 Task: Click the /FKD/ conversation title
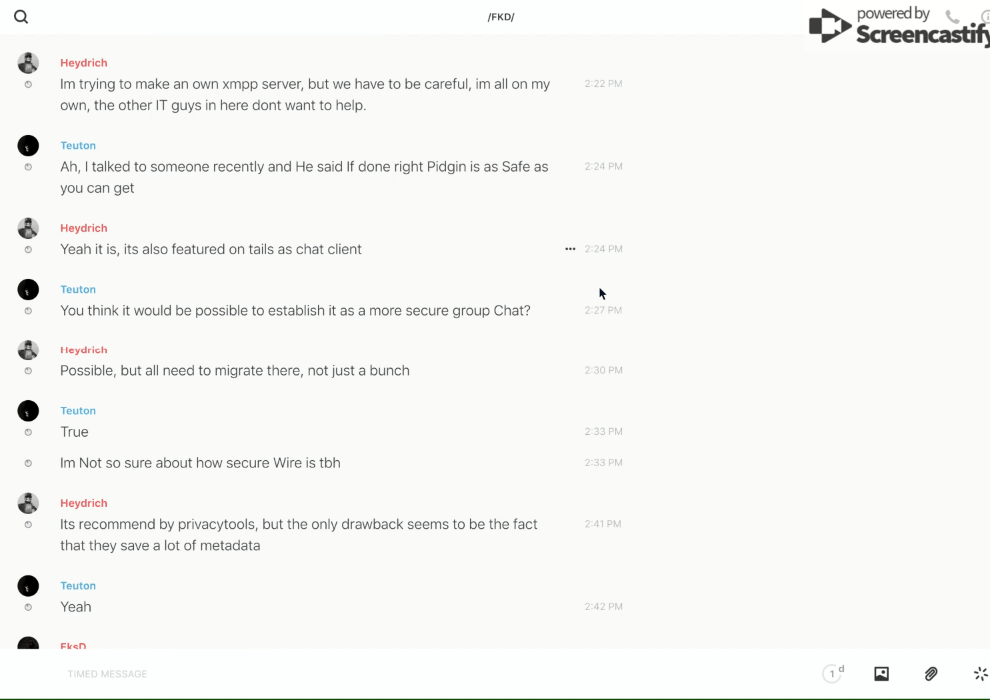501,17
